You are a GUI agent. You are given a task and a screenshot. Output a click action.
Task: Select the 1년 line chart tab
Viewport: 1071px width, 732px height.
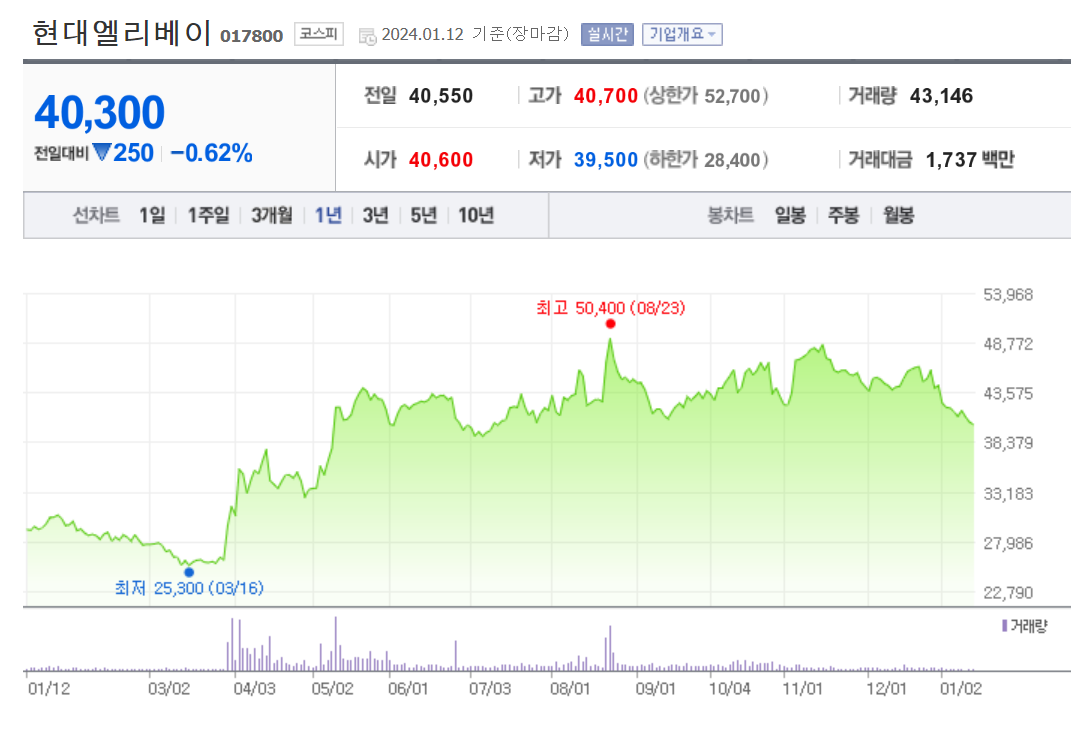pyautogui.click(x=328, y=215)
